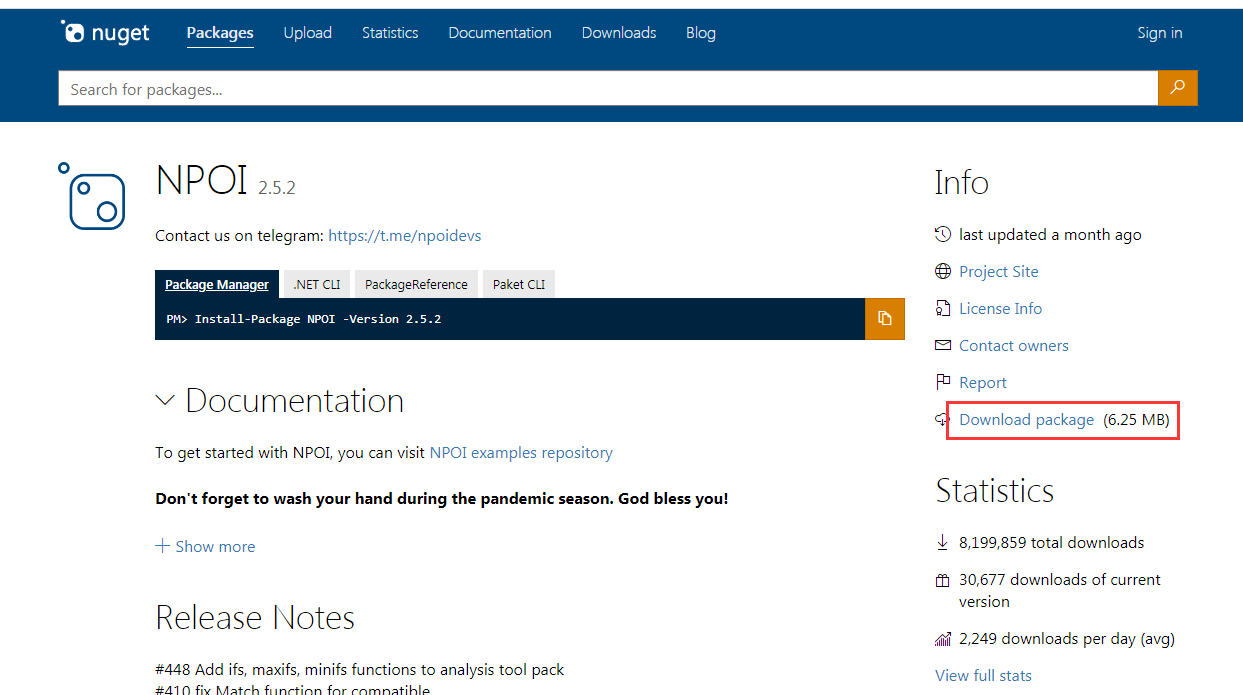Expand Show more under the pandemic note
The image size is (1243, 695).
pos(205,546)
